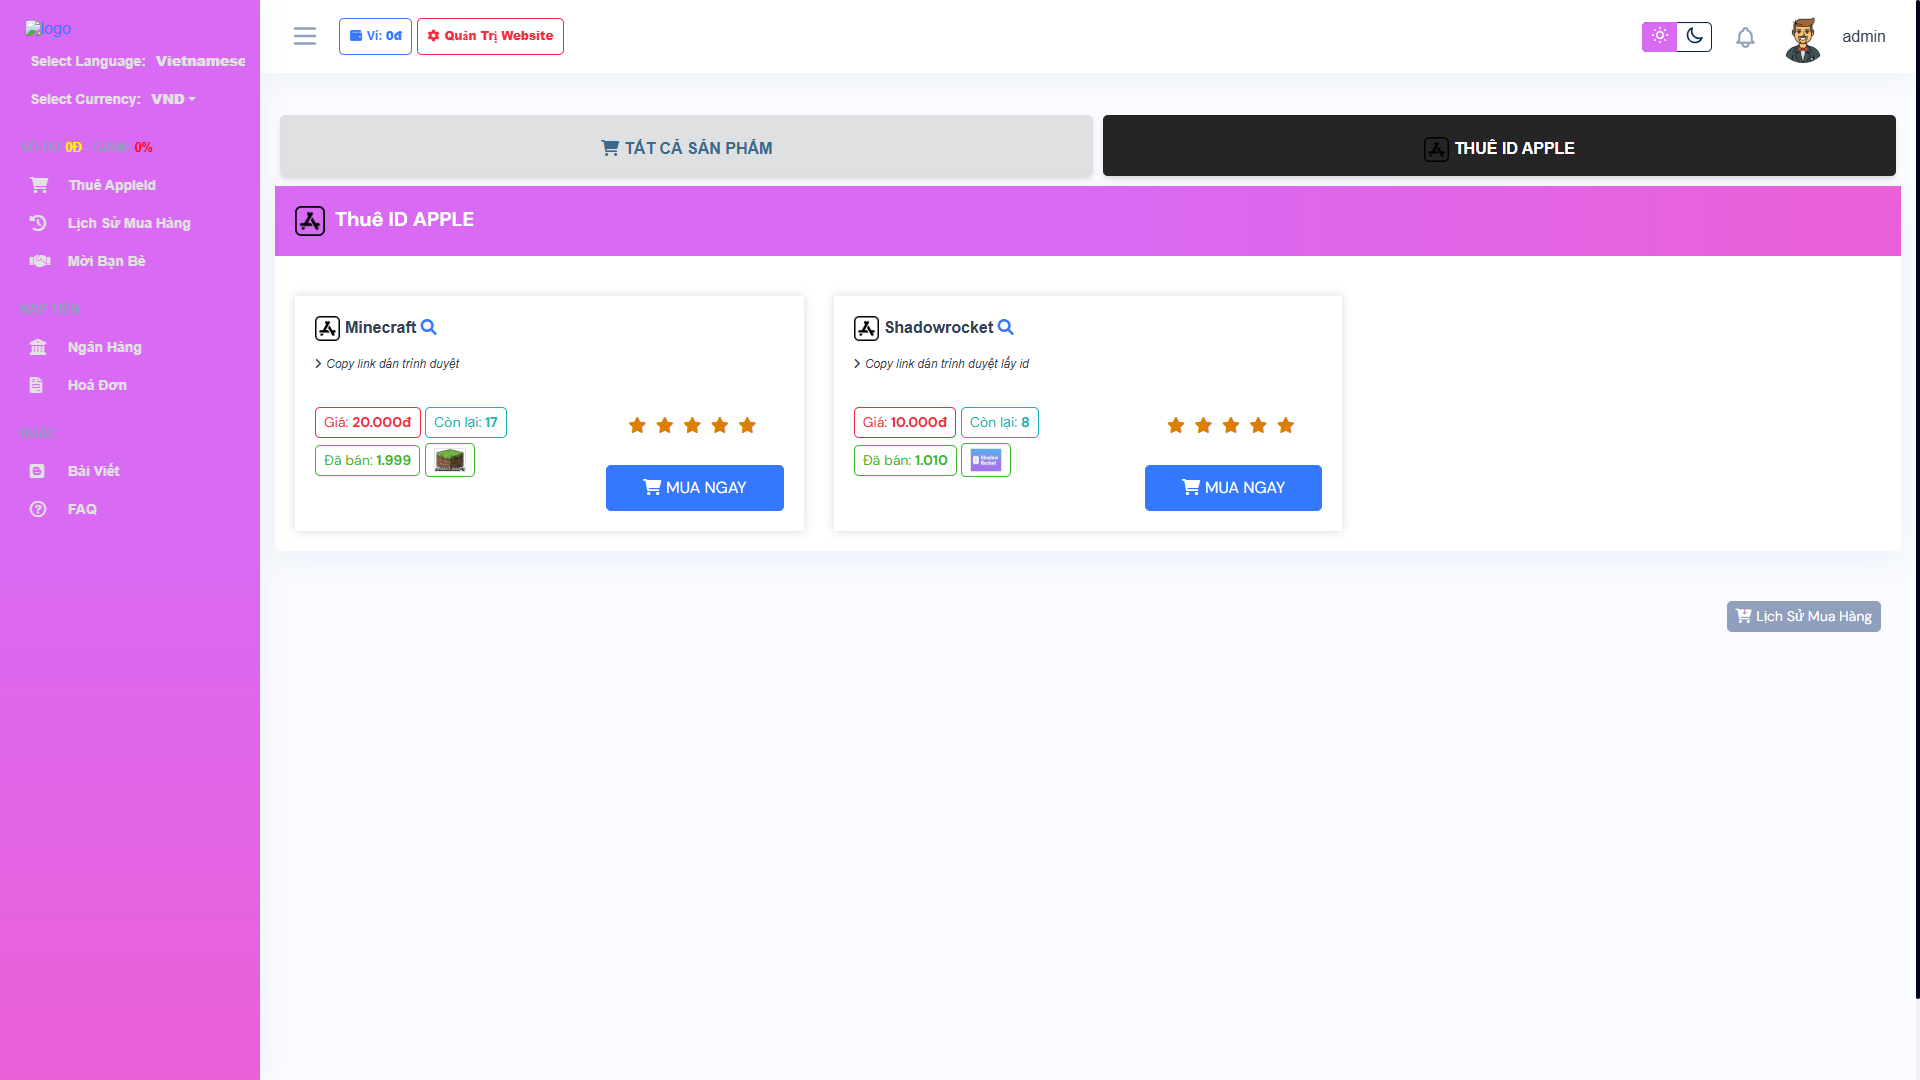Click the admin avatar picture
Viewport: 1920px width, 1080px height.
pyautogui.click(x=1802, y=39)
